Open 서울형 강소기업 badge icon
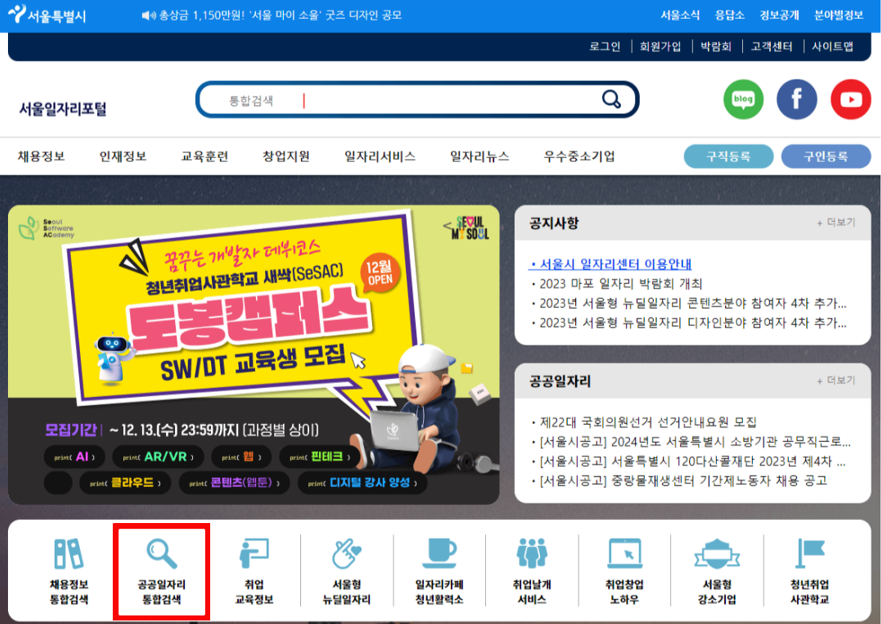The image size is (881, 624). [717, 554]
